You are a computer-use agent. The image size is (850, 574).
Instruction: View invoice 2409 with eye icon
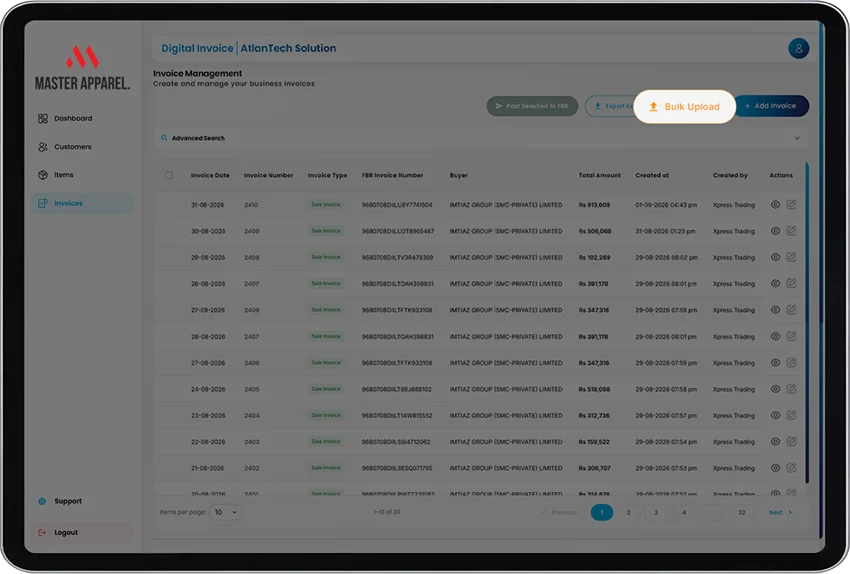coord(775,231)
